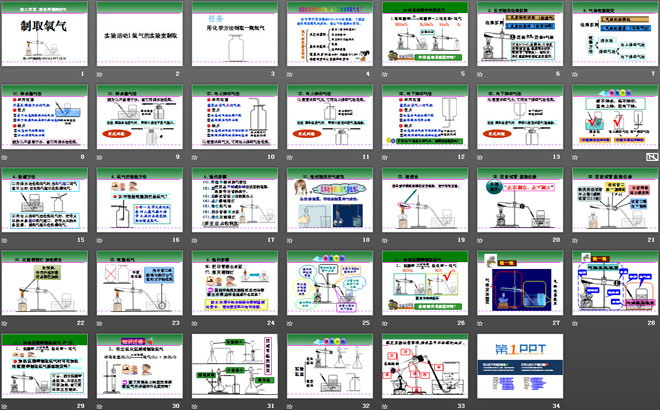Screen dimensions: 660x410
Task: Select slide 5 thumbnail
Action: (425, 33)
